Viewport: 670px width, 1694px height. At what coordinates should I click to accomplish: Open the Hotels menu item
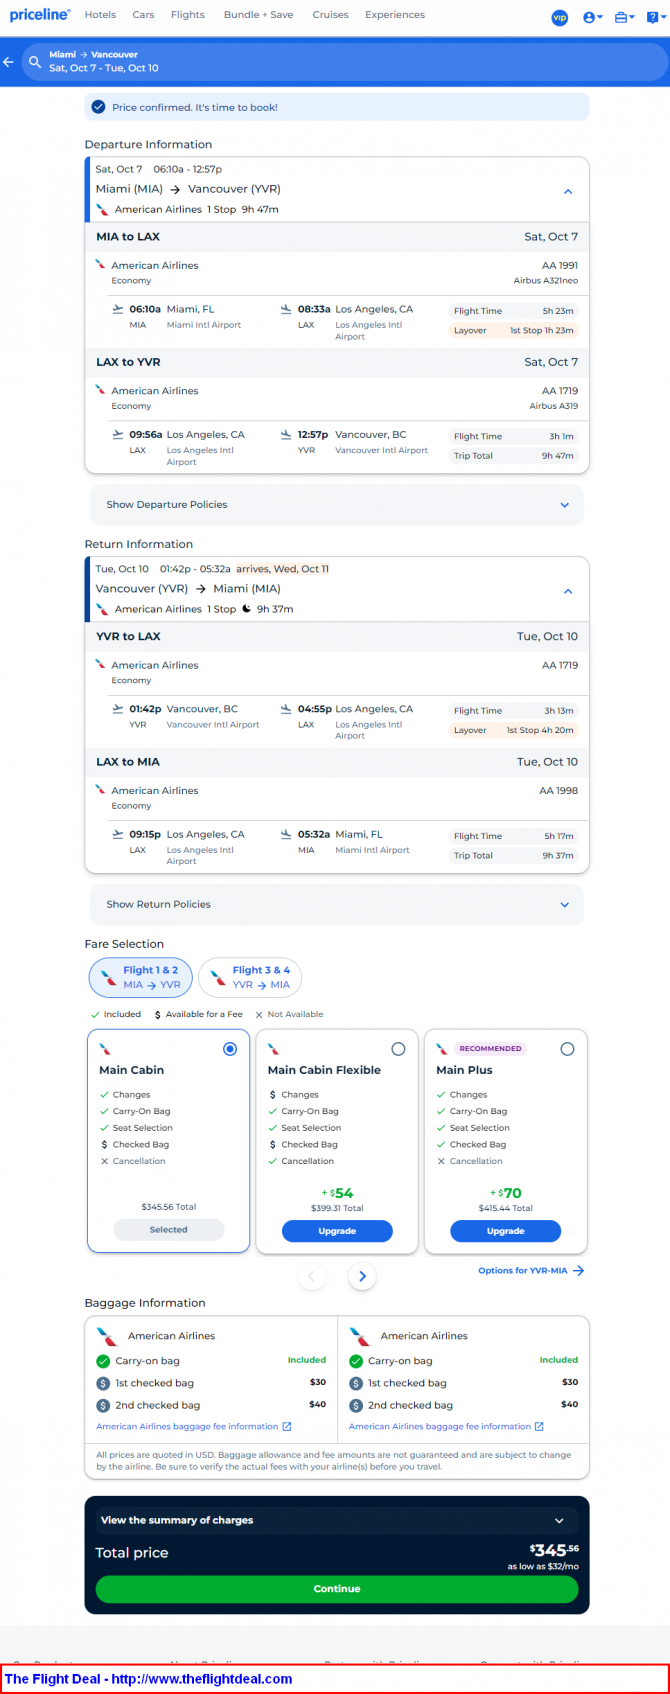pos(100,15)
